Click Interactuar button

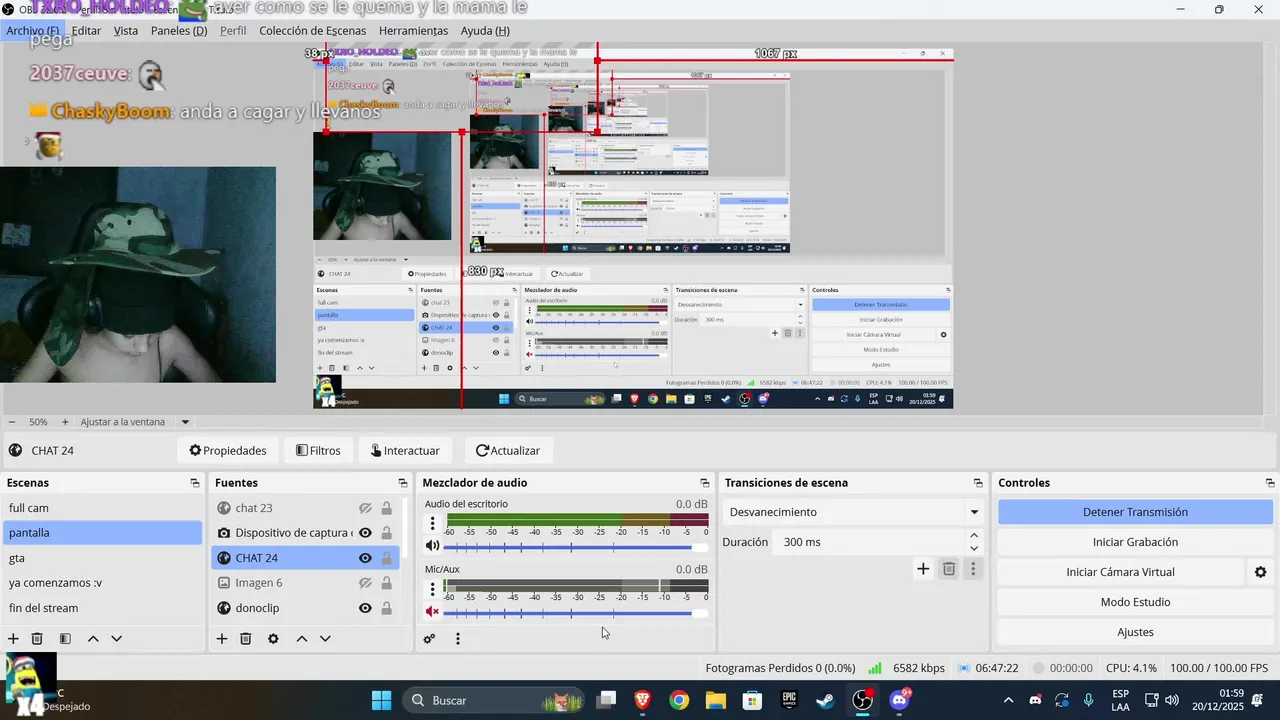point(406,451)
